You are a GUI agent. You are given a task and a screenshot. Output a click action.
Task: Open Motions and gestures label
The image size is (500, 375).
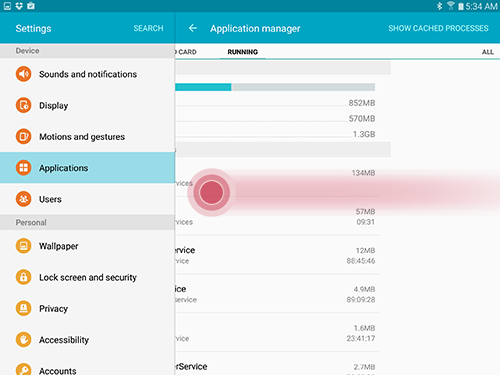pyautogui.click(x=82, y=137)
